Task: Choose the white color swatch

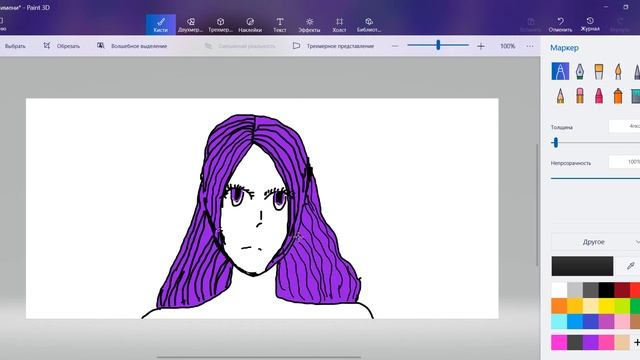Action: pos(559,290)
